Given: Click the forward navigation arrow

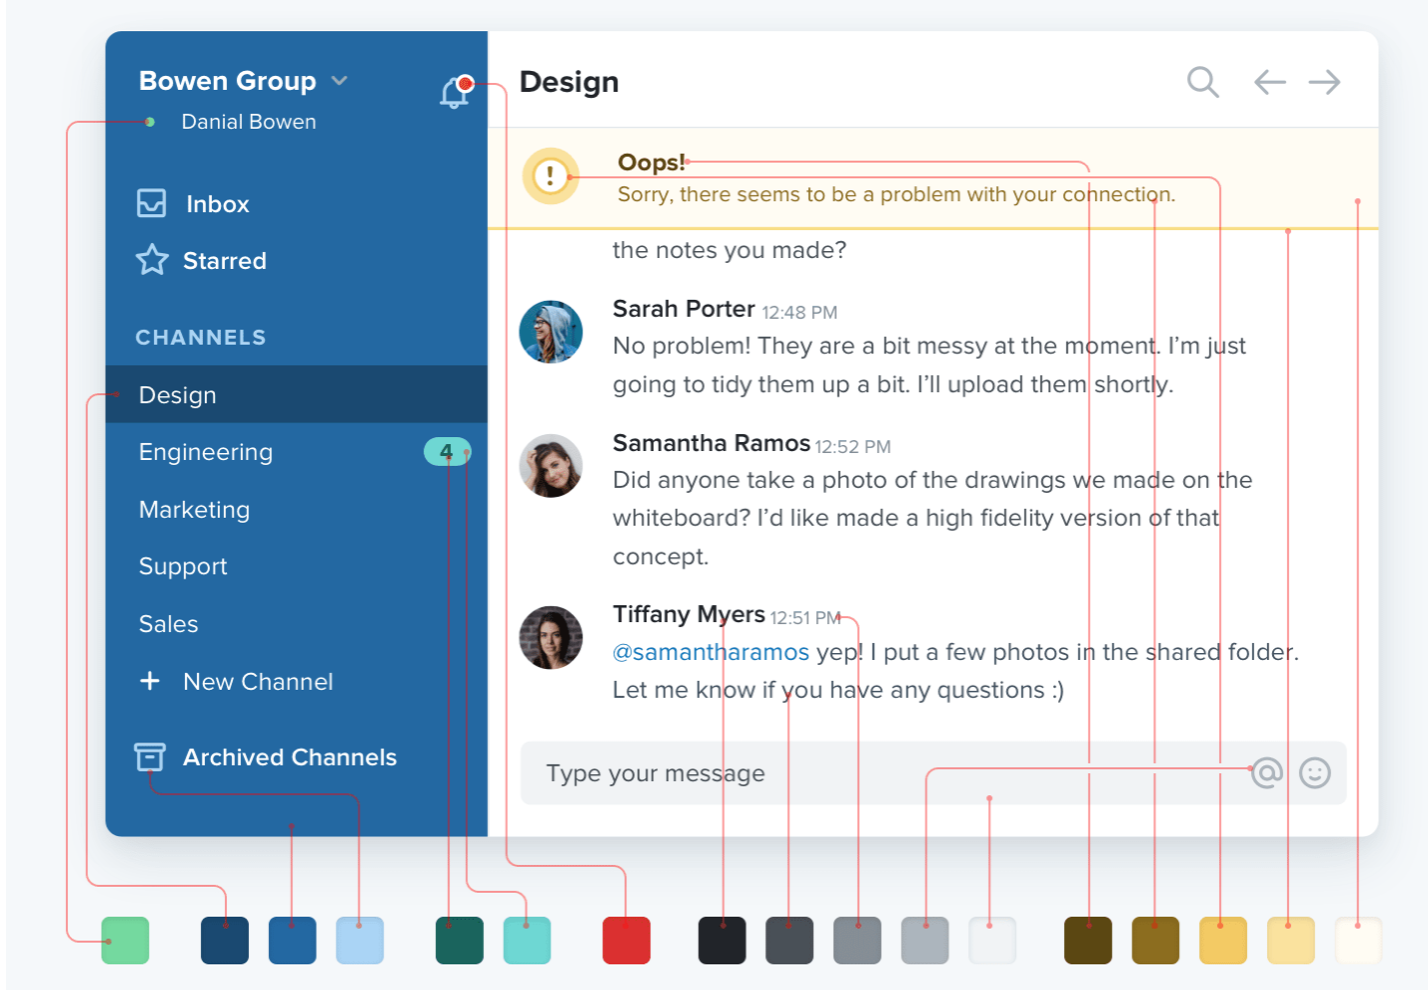Looking at the screenshot, I should click(1324, 82).
